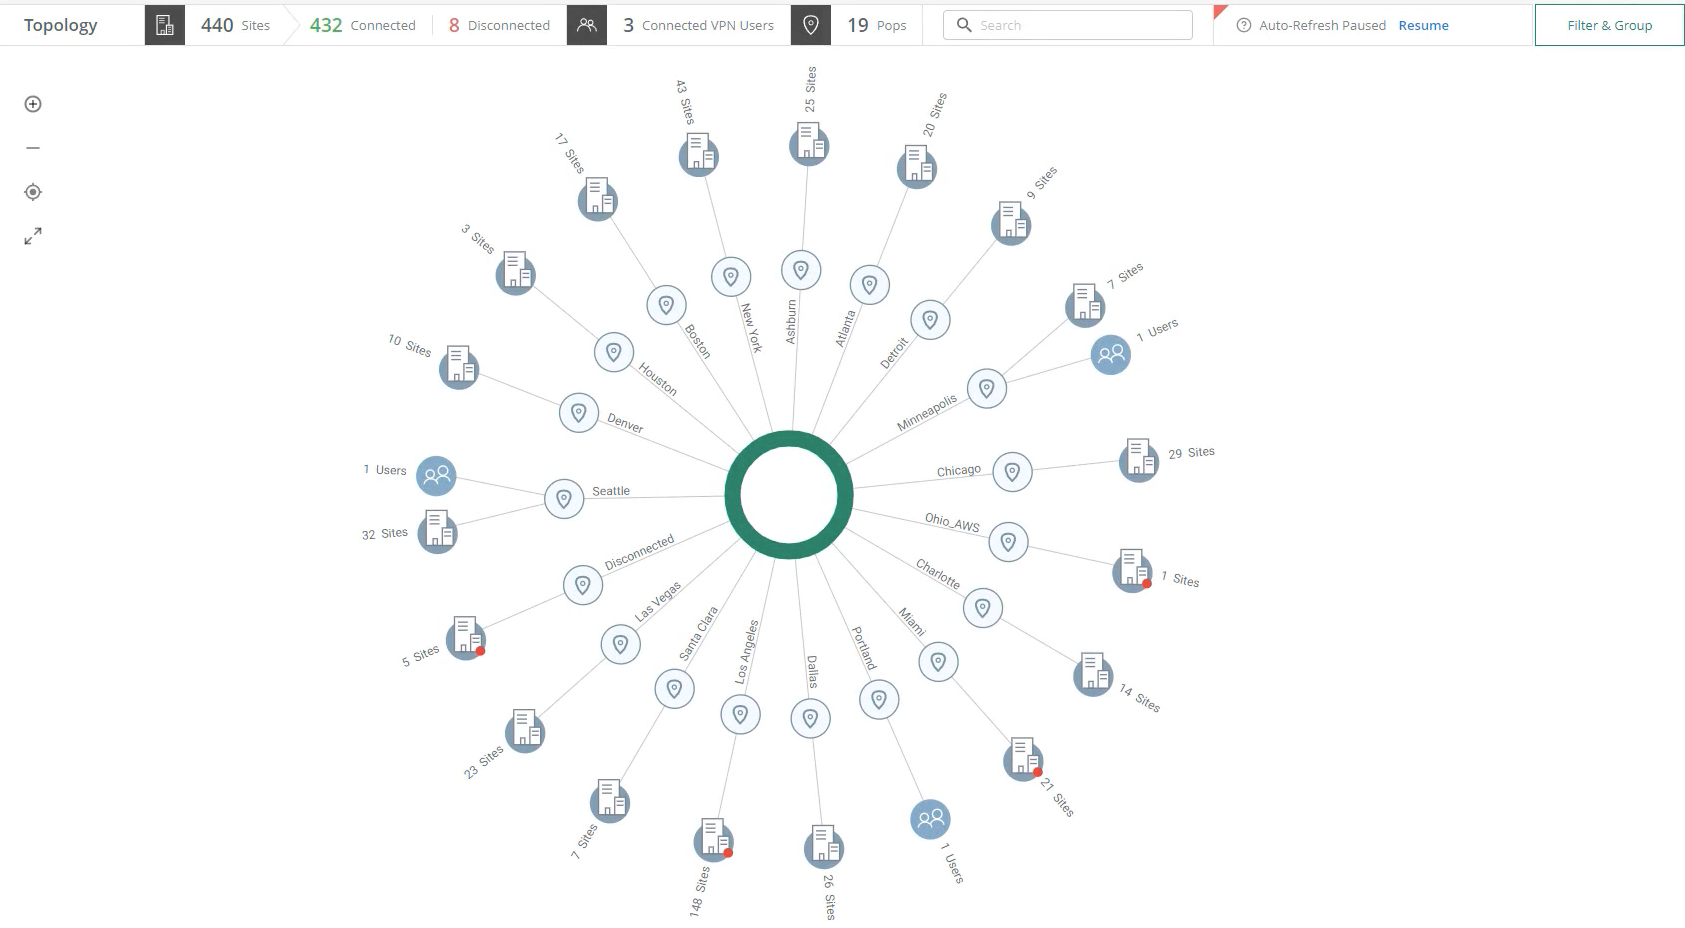Resume the paused auto-refresh
The width and height of the screenshot is (1685, 928).
coord(1423,25)
